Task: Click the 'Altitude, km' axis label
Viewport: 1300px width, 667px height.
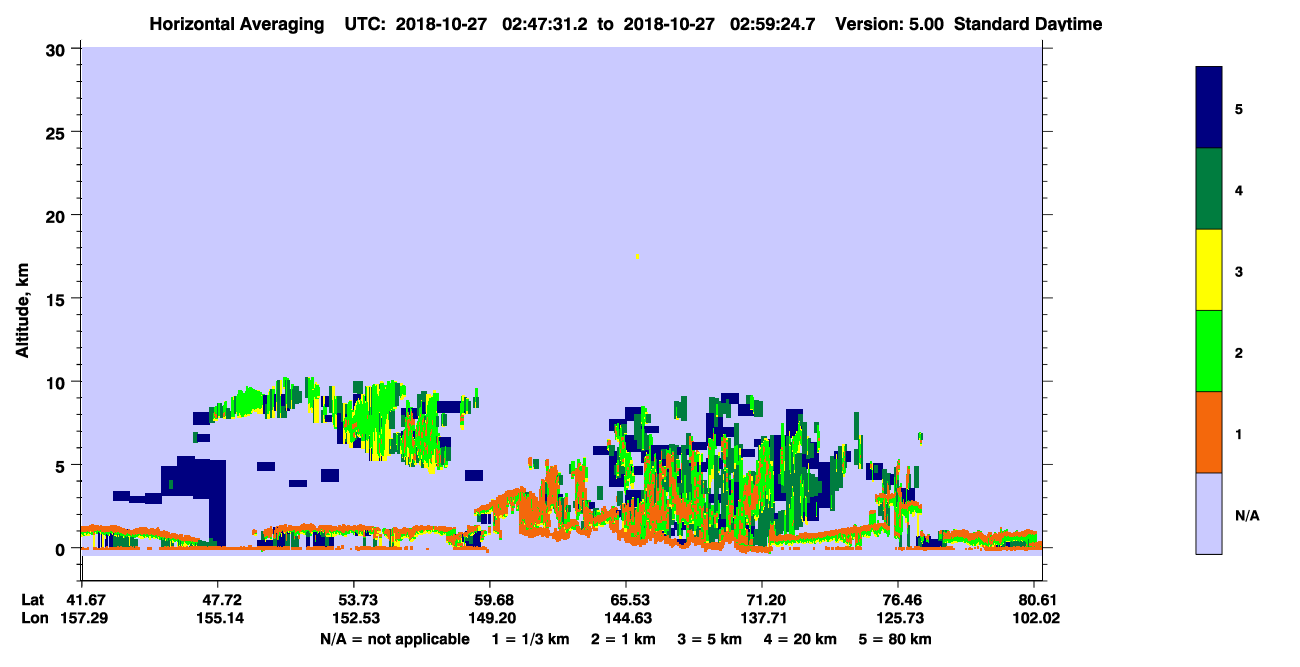Action: click(x=22, y=312)
